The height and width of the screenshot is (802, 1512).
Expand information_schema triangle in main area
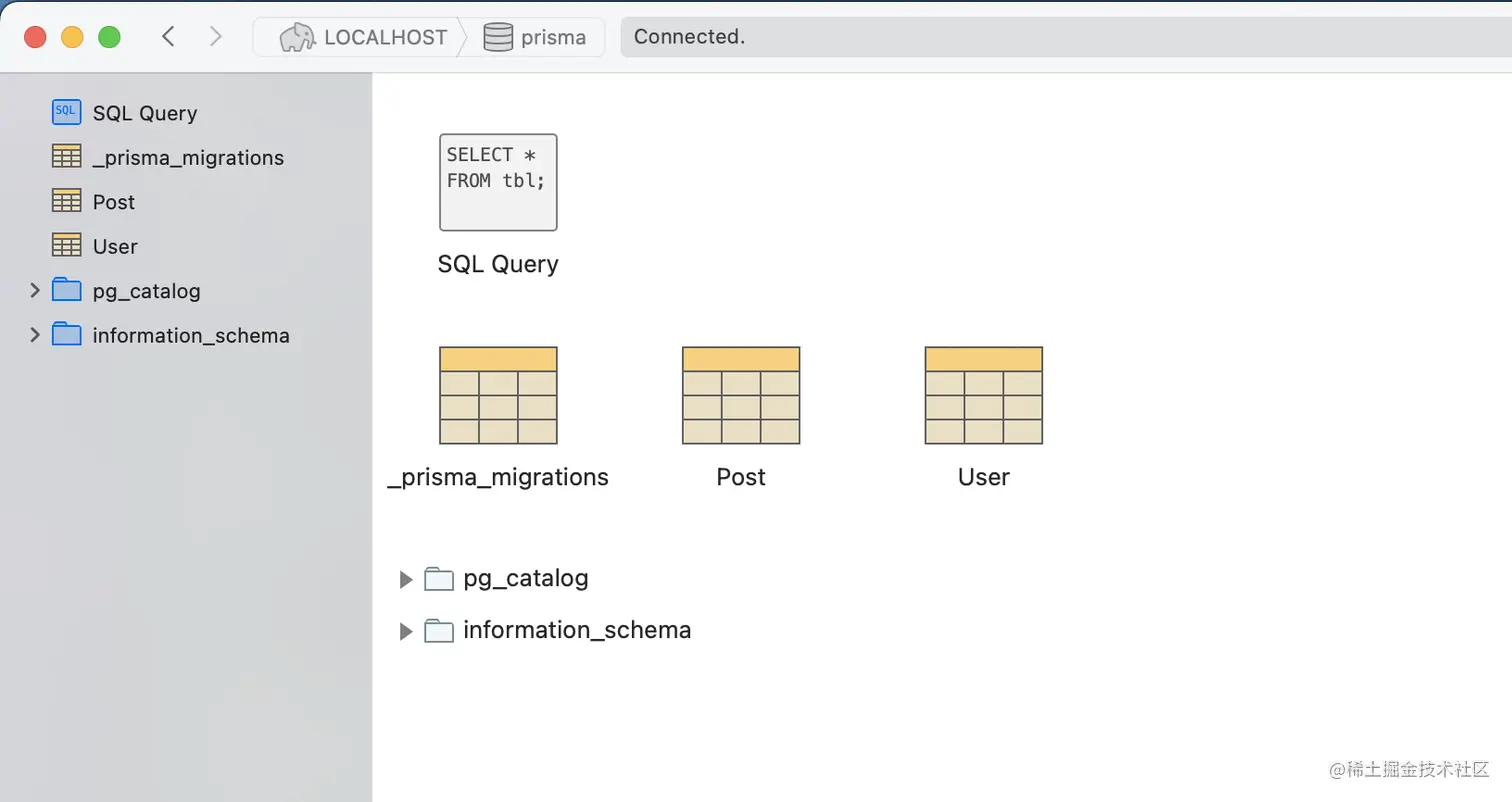coord(406,631)
